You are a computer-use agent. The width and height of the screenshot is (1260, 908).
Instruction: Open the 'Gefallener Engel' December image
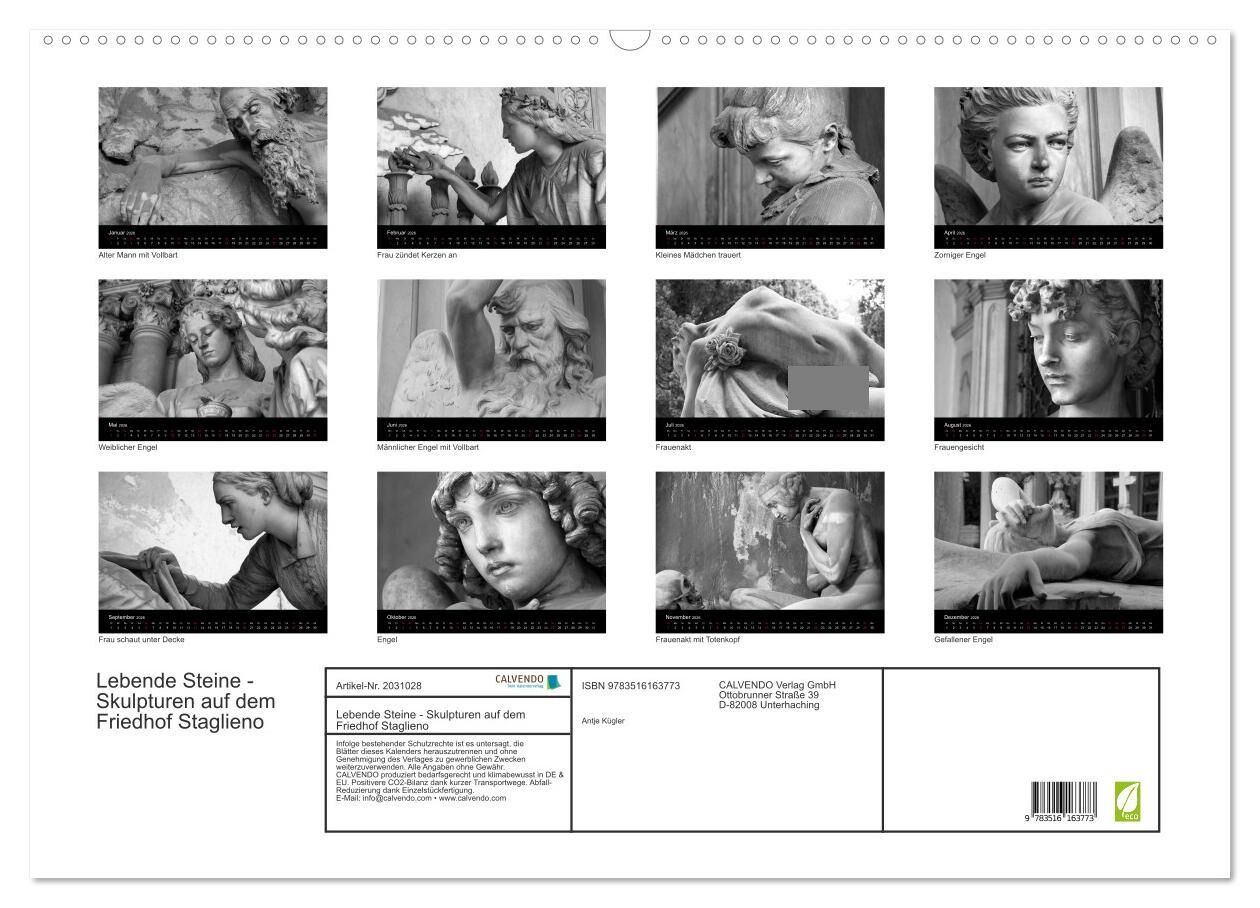(1048, 541)
